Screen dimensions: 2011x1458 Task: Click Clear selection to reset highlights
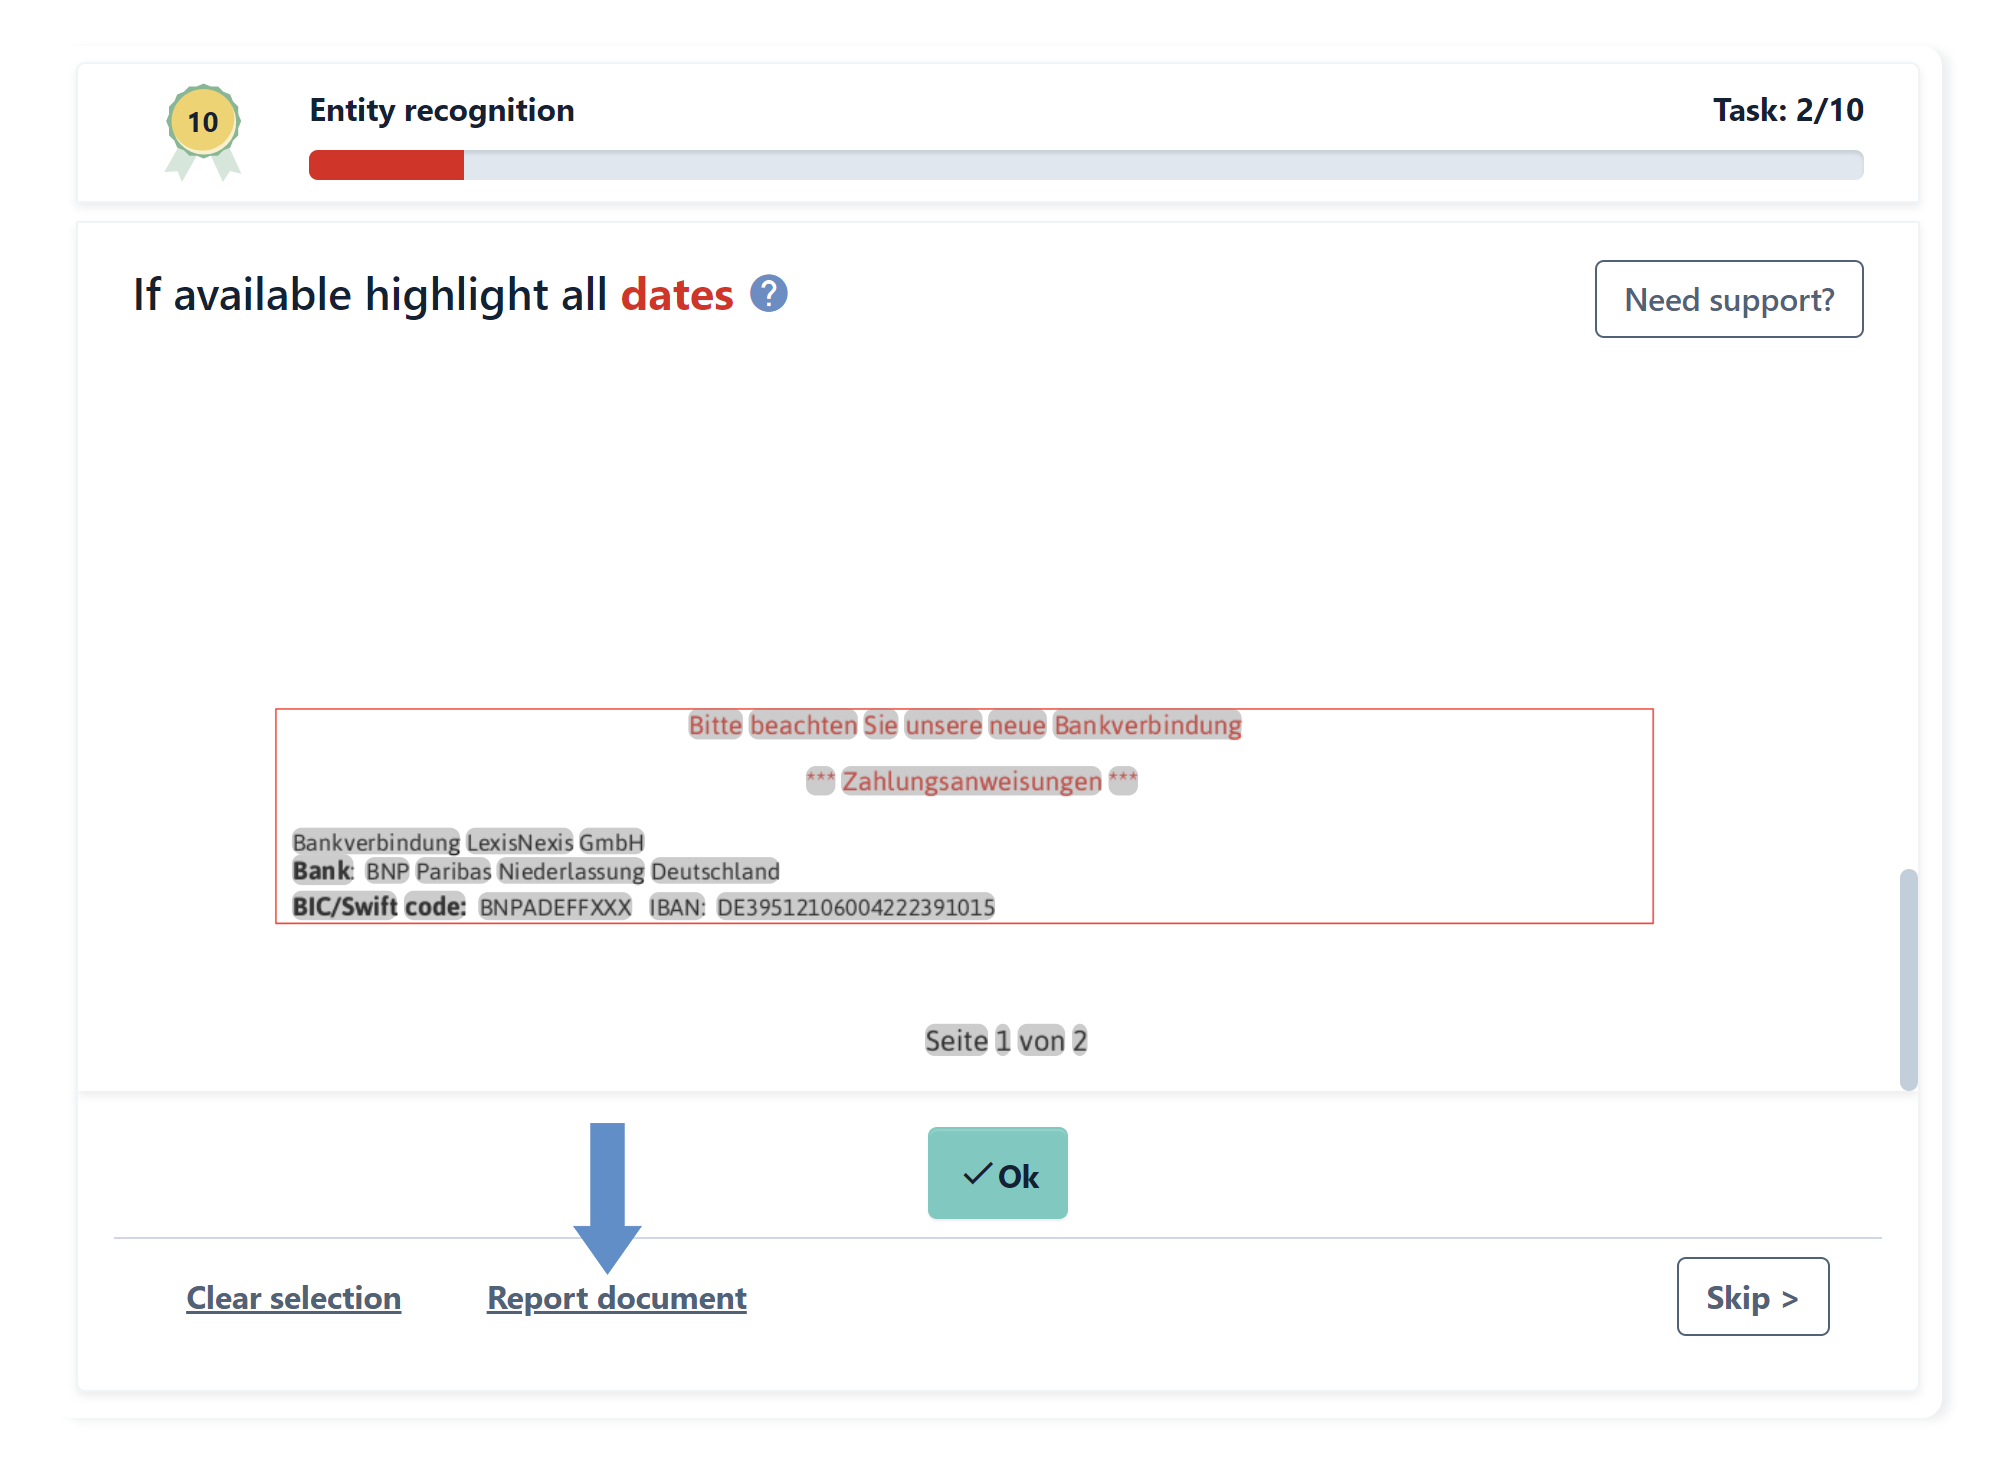pos(293,1297)
